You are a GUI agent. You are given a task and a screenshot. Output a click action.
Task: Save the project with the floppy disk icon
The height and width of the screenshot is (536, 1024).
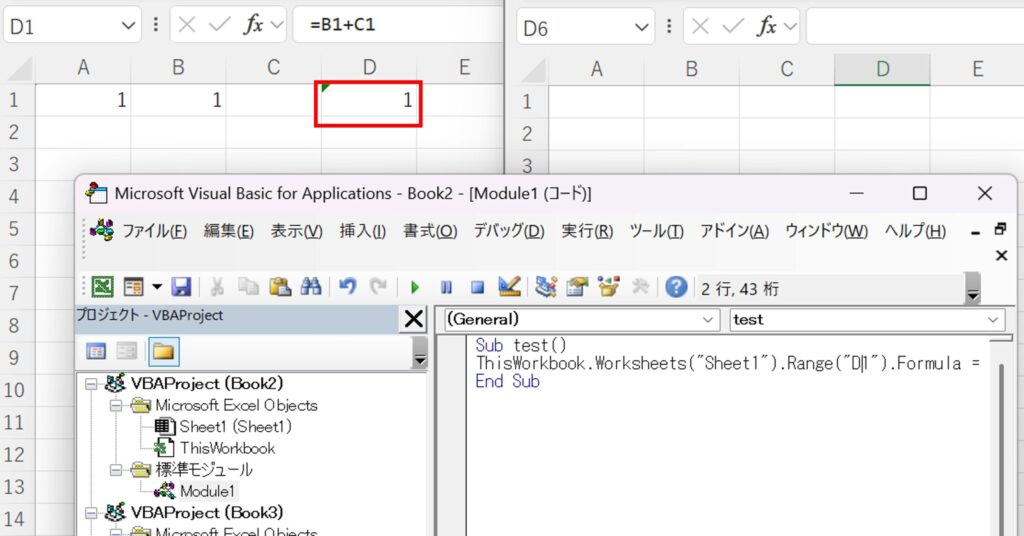tap(181, 287)
